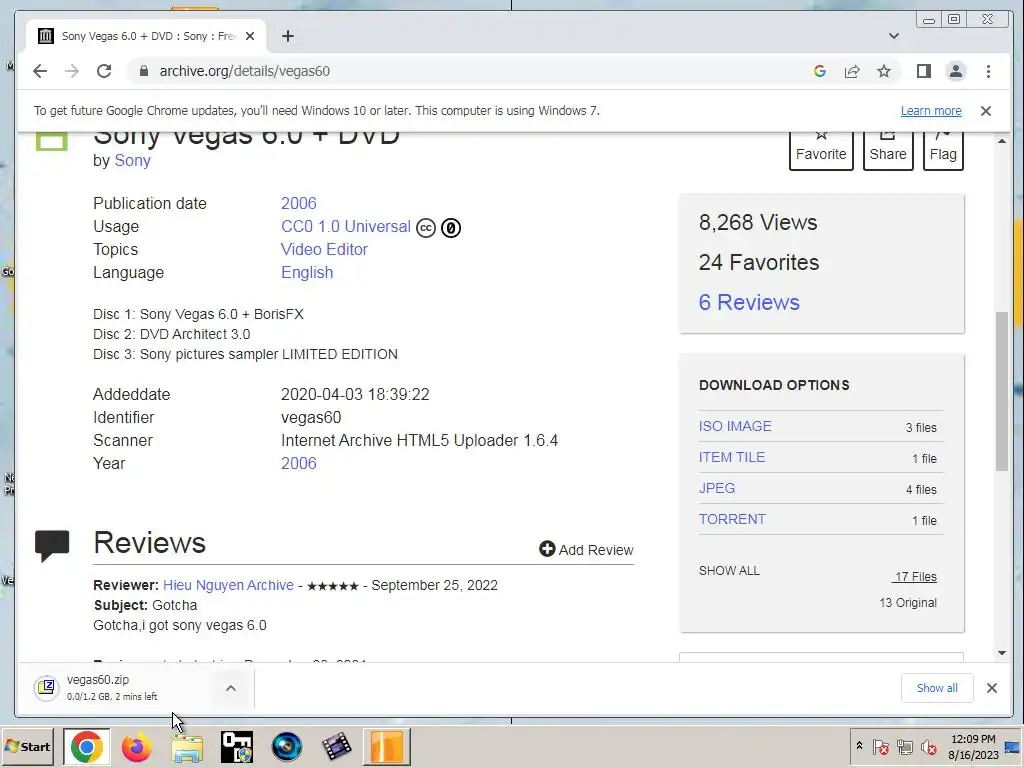
Task: Bookmark this tab with the star icon
Action: point(884,71)
